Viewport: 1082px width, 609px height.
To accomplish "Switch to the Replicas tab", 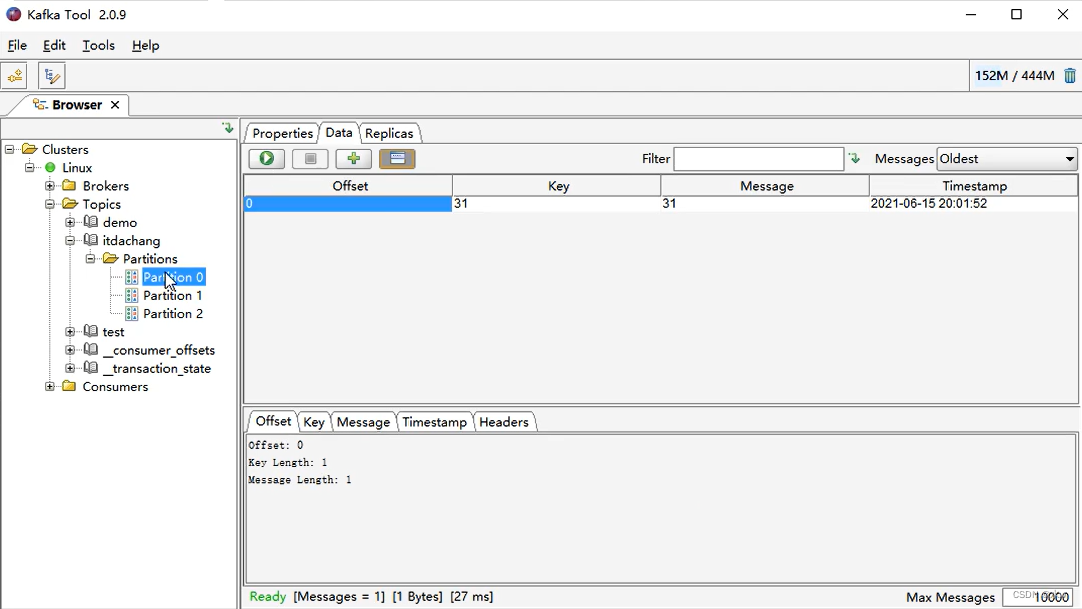I will (x=389, y=133).
